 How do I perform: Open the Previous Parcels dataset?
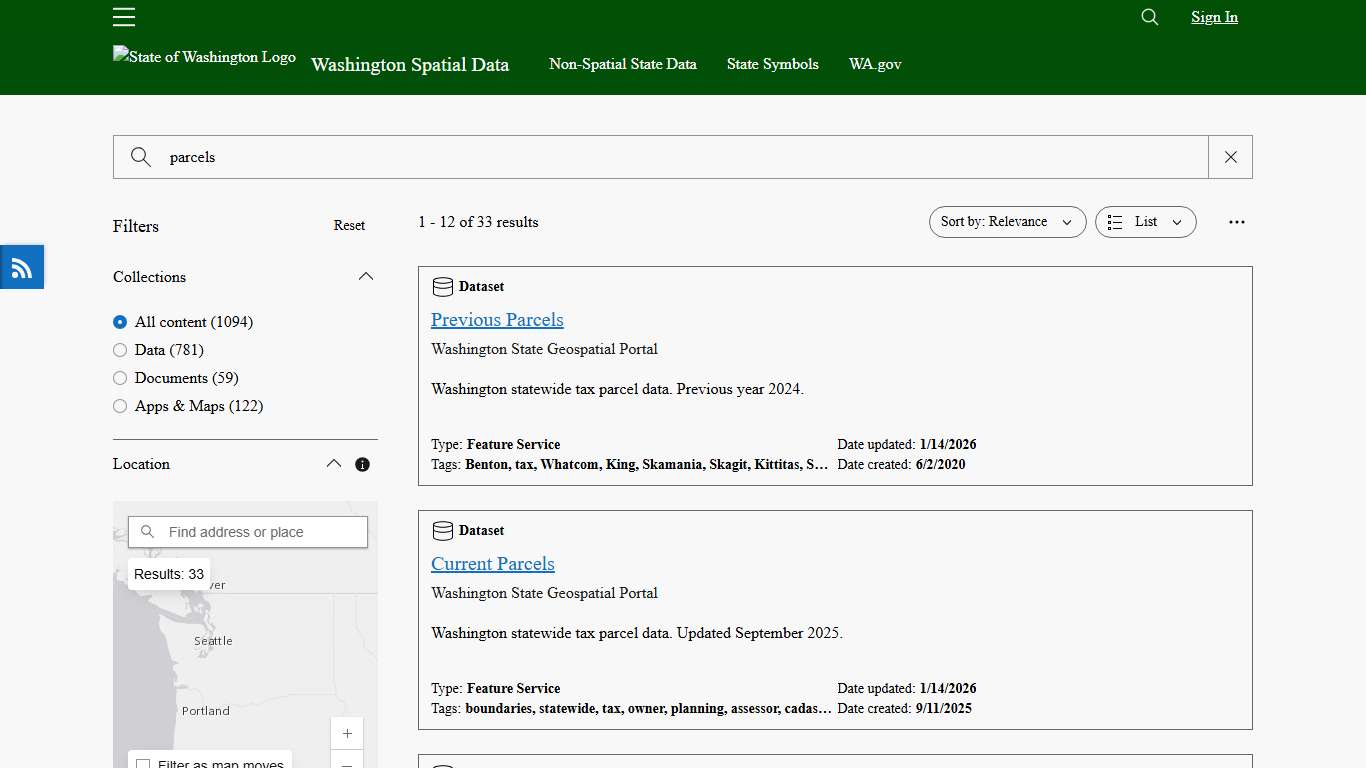[497, 319]
